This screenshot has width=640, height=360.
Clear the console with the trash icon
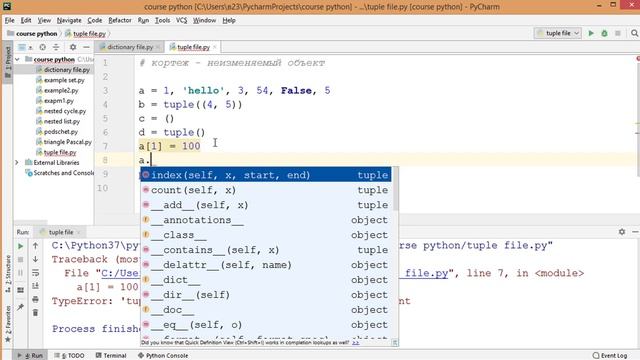point(36,313)
